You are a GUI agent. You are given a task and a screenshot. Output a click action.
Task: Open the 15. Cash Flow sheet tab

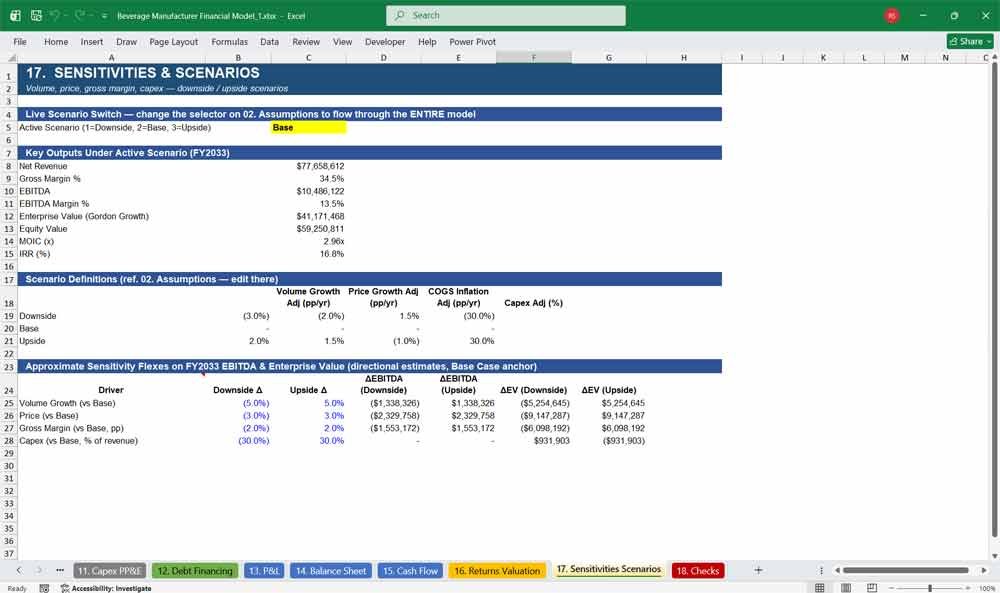pos(410,571)
